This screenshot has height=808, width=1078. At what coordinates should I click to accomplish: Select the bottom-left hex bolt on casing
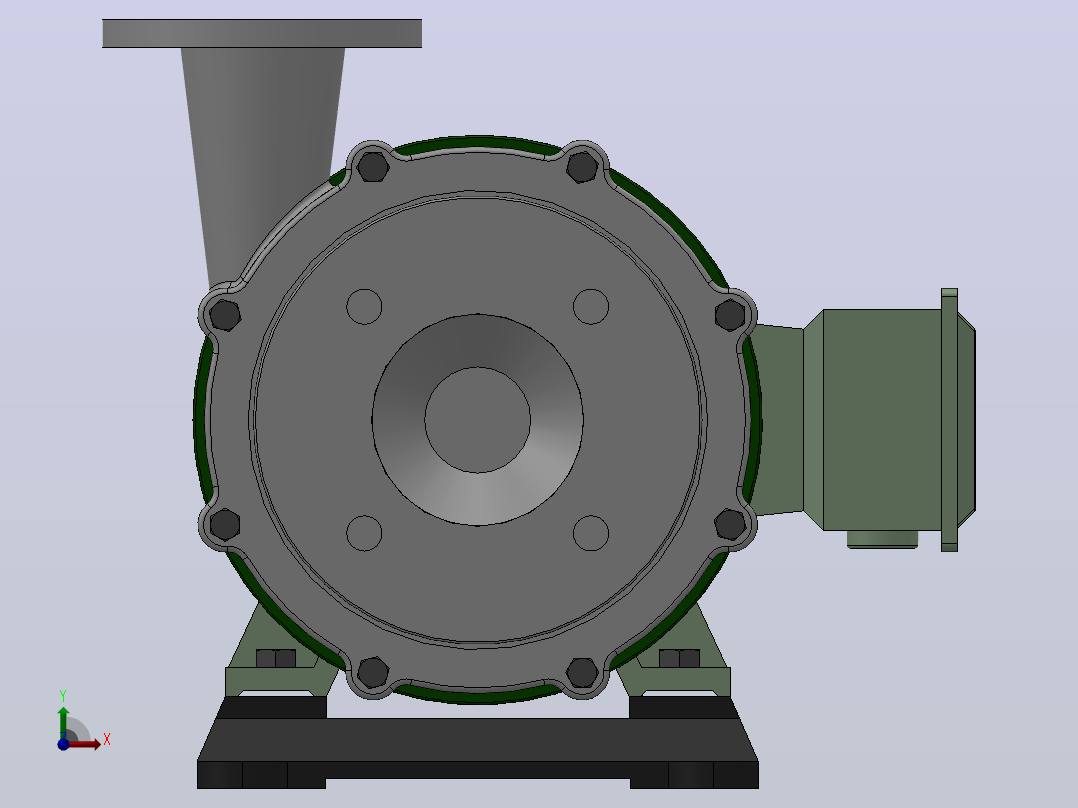point(373,673)
